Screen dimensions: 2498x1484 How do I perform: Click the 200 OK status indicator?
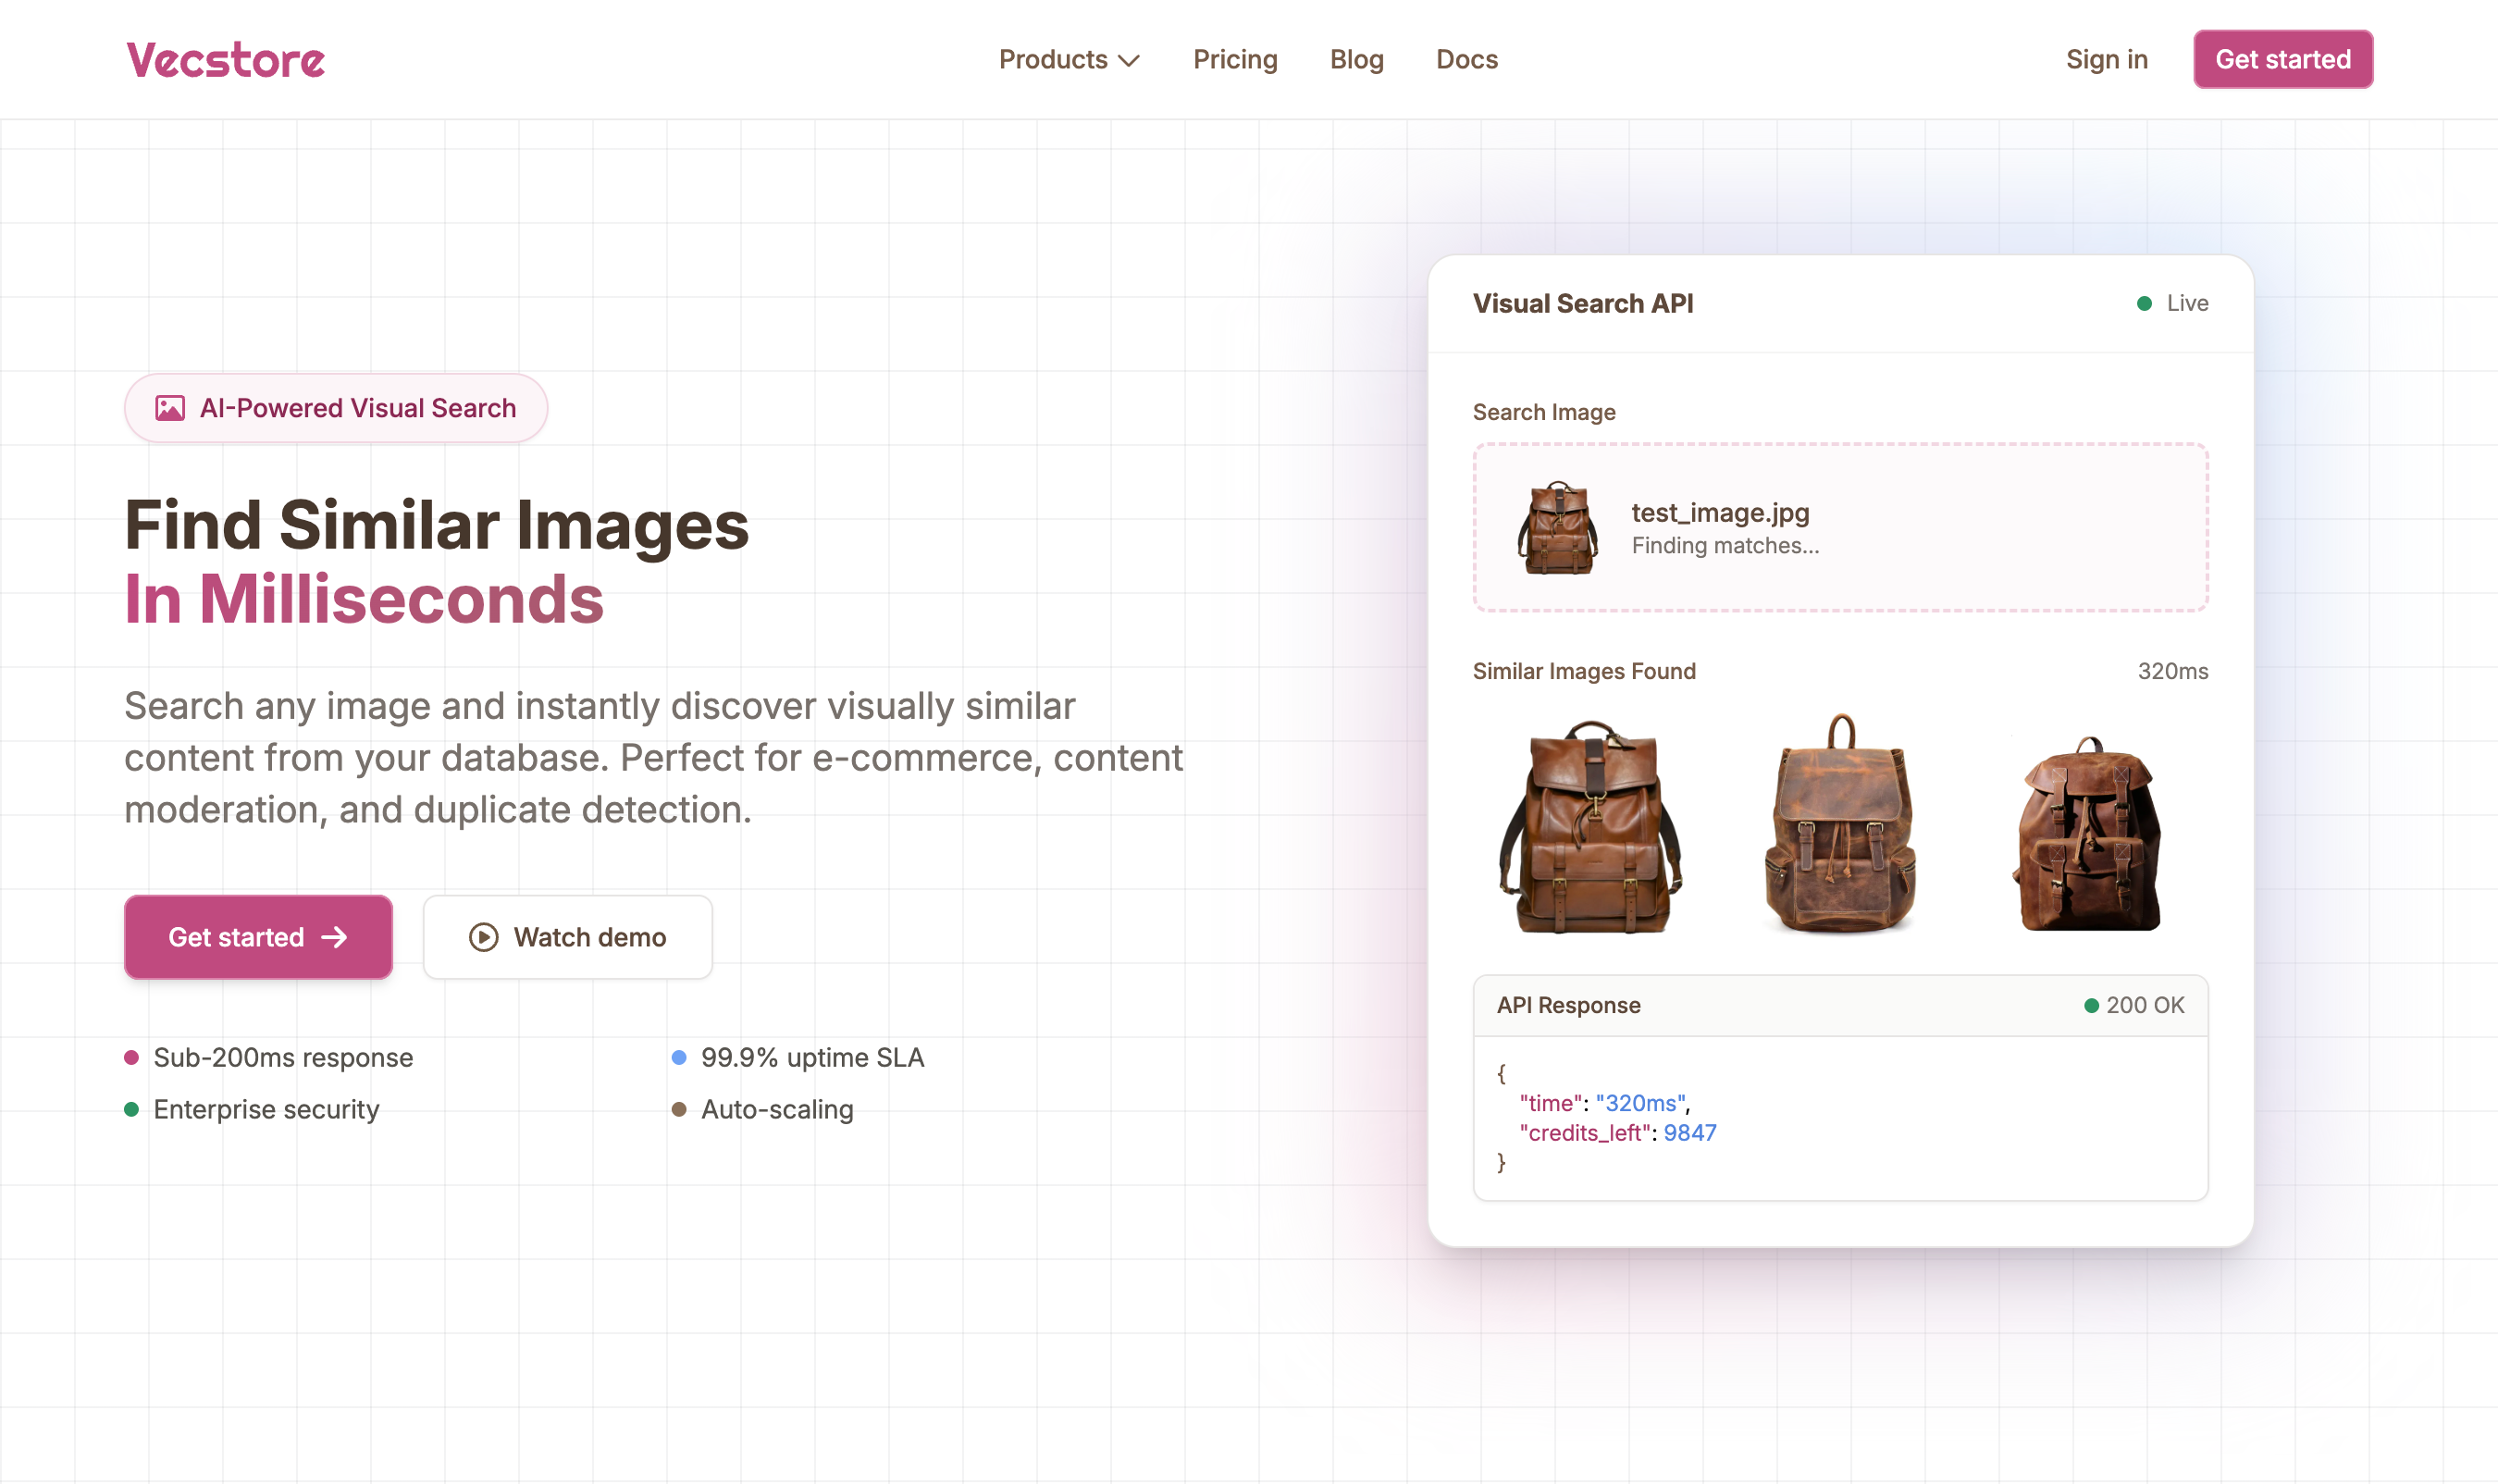point(2134,1005)
